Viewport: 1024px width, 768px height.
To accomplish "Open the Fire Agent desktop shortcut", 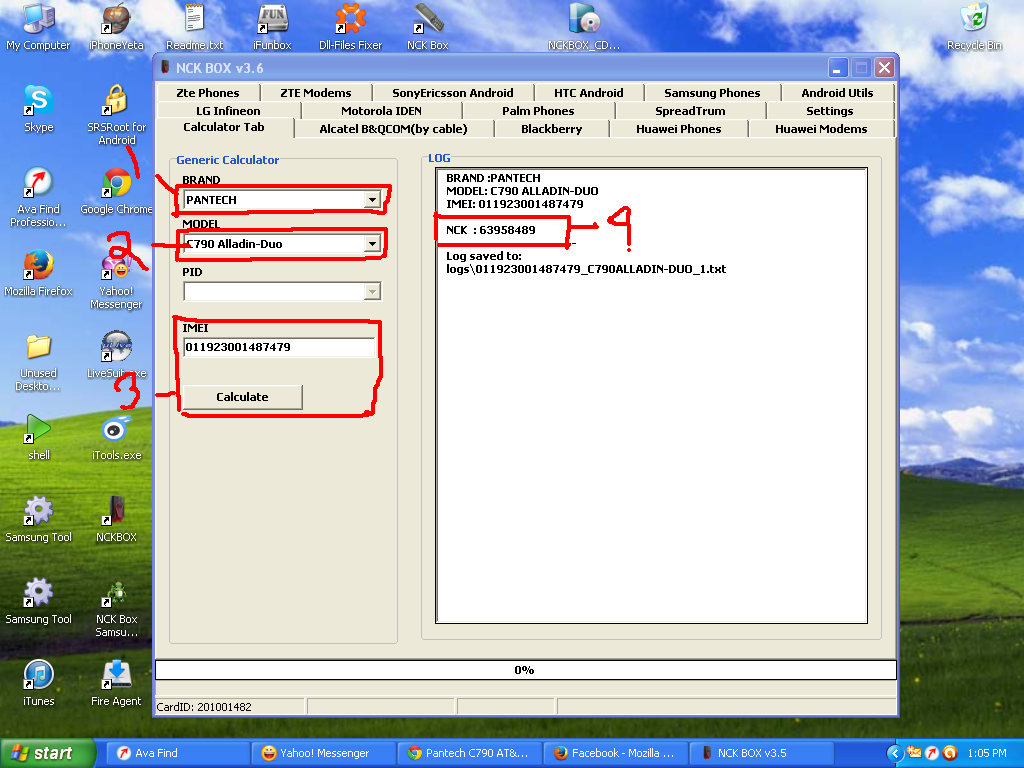I will click(x=117, y=677).
